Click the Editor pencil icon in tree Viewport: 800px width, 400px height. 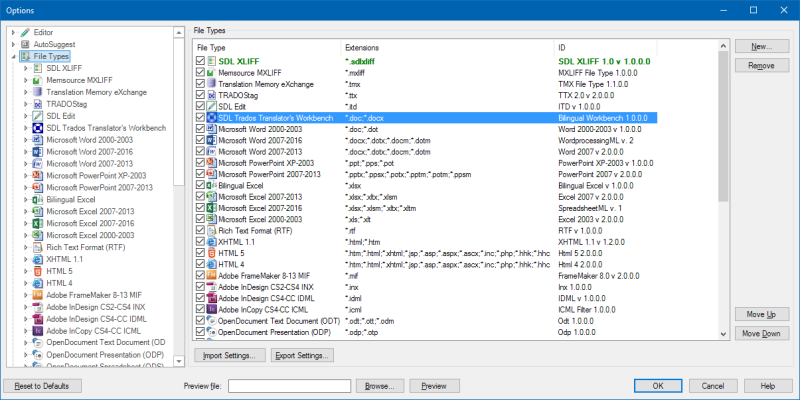tap(25, 33)
